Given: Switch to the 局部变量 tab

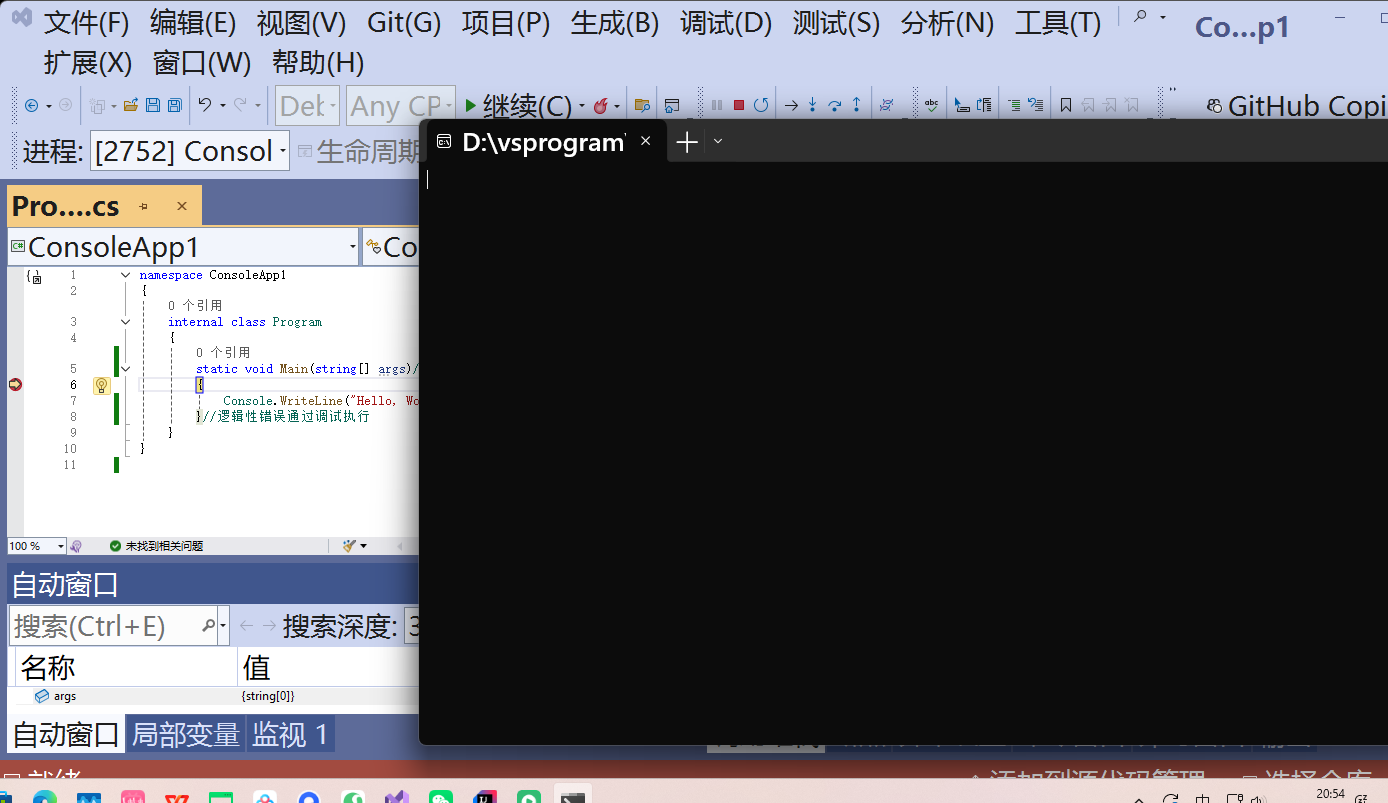Looking at the screenshot, I should tap(185, 733).
